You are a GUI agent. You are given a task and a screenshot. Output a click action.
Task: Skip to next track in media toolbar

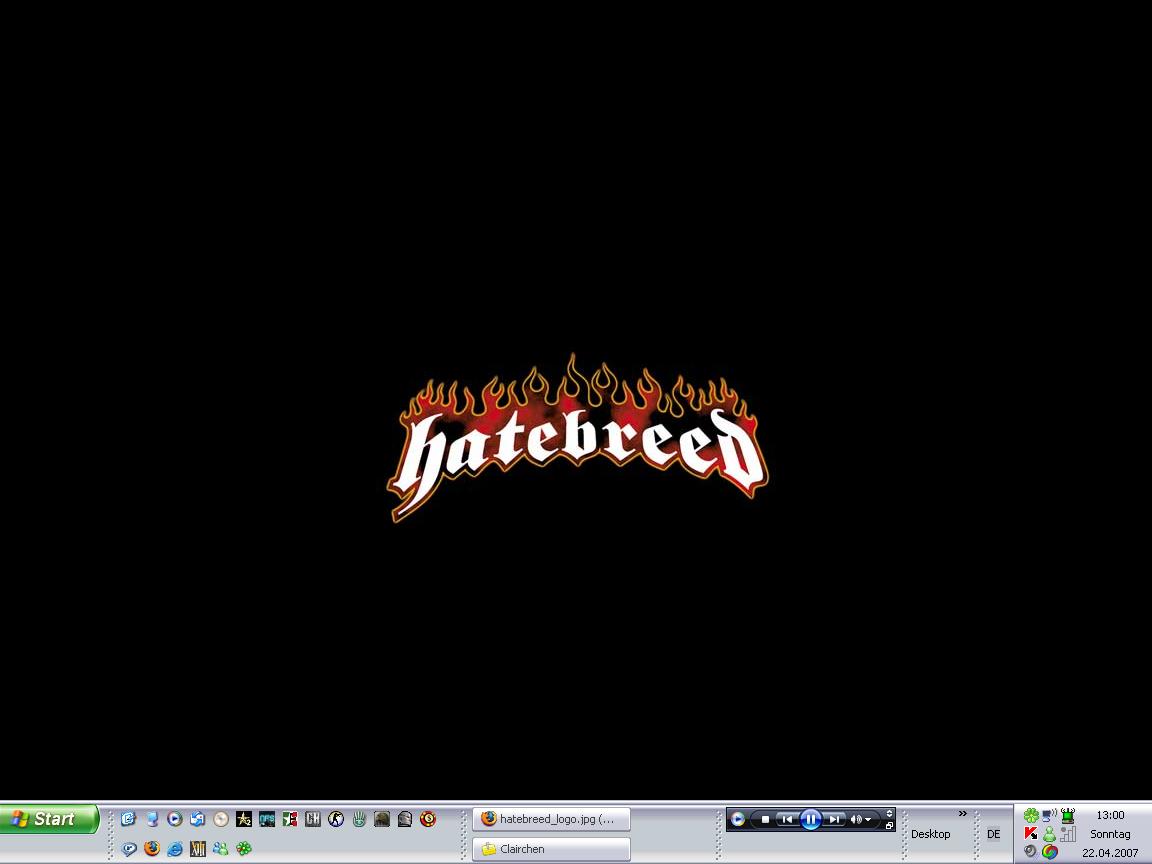(834, 820)
